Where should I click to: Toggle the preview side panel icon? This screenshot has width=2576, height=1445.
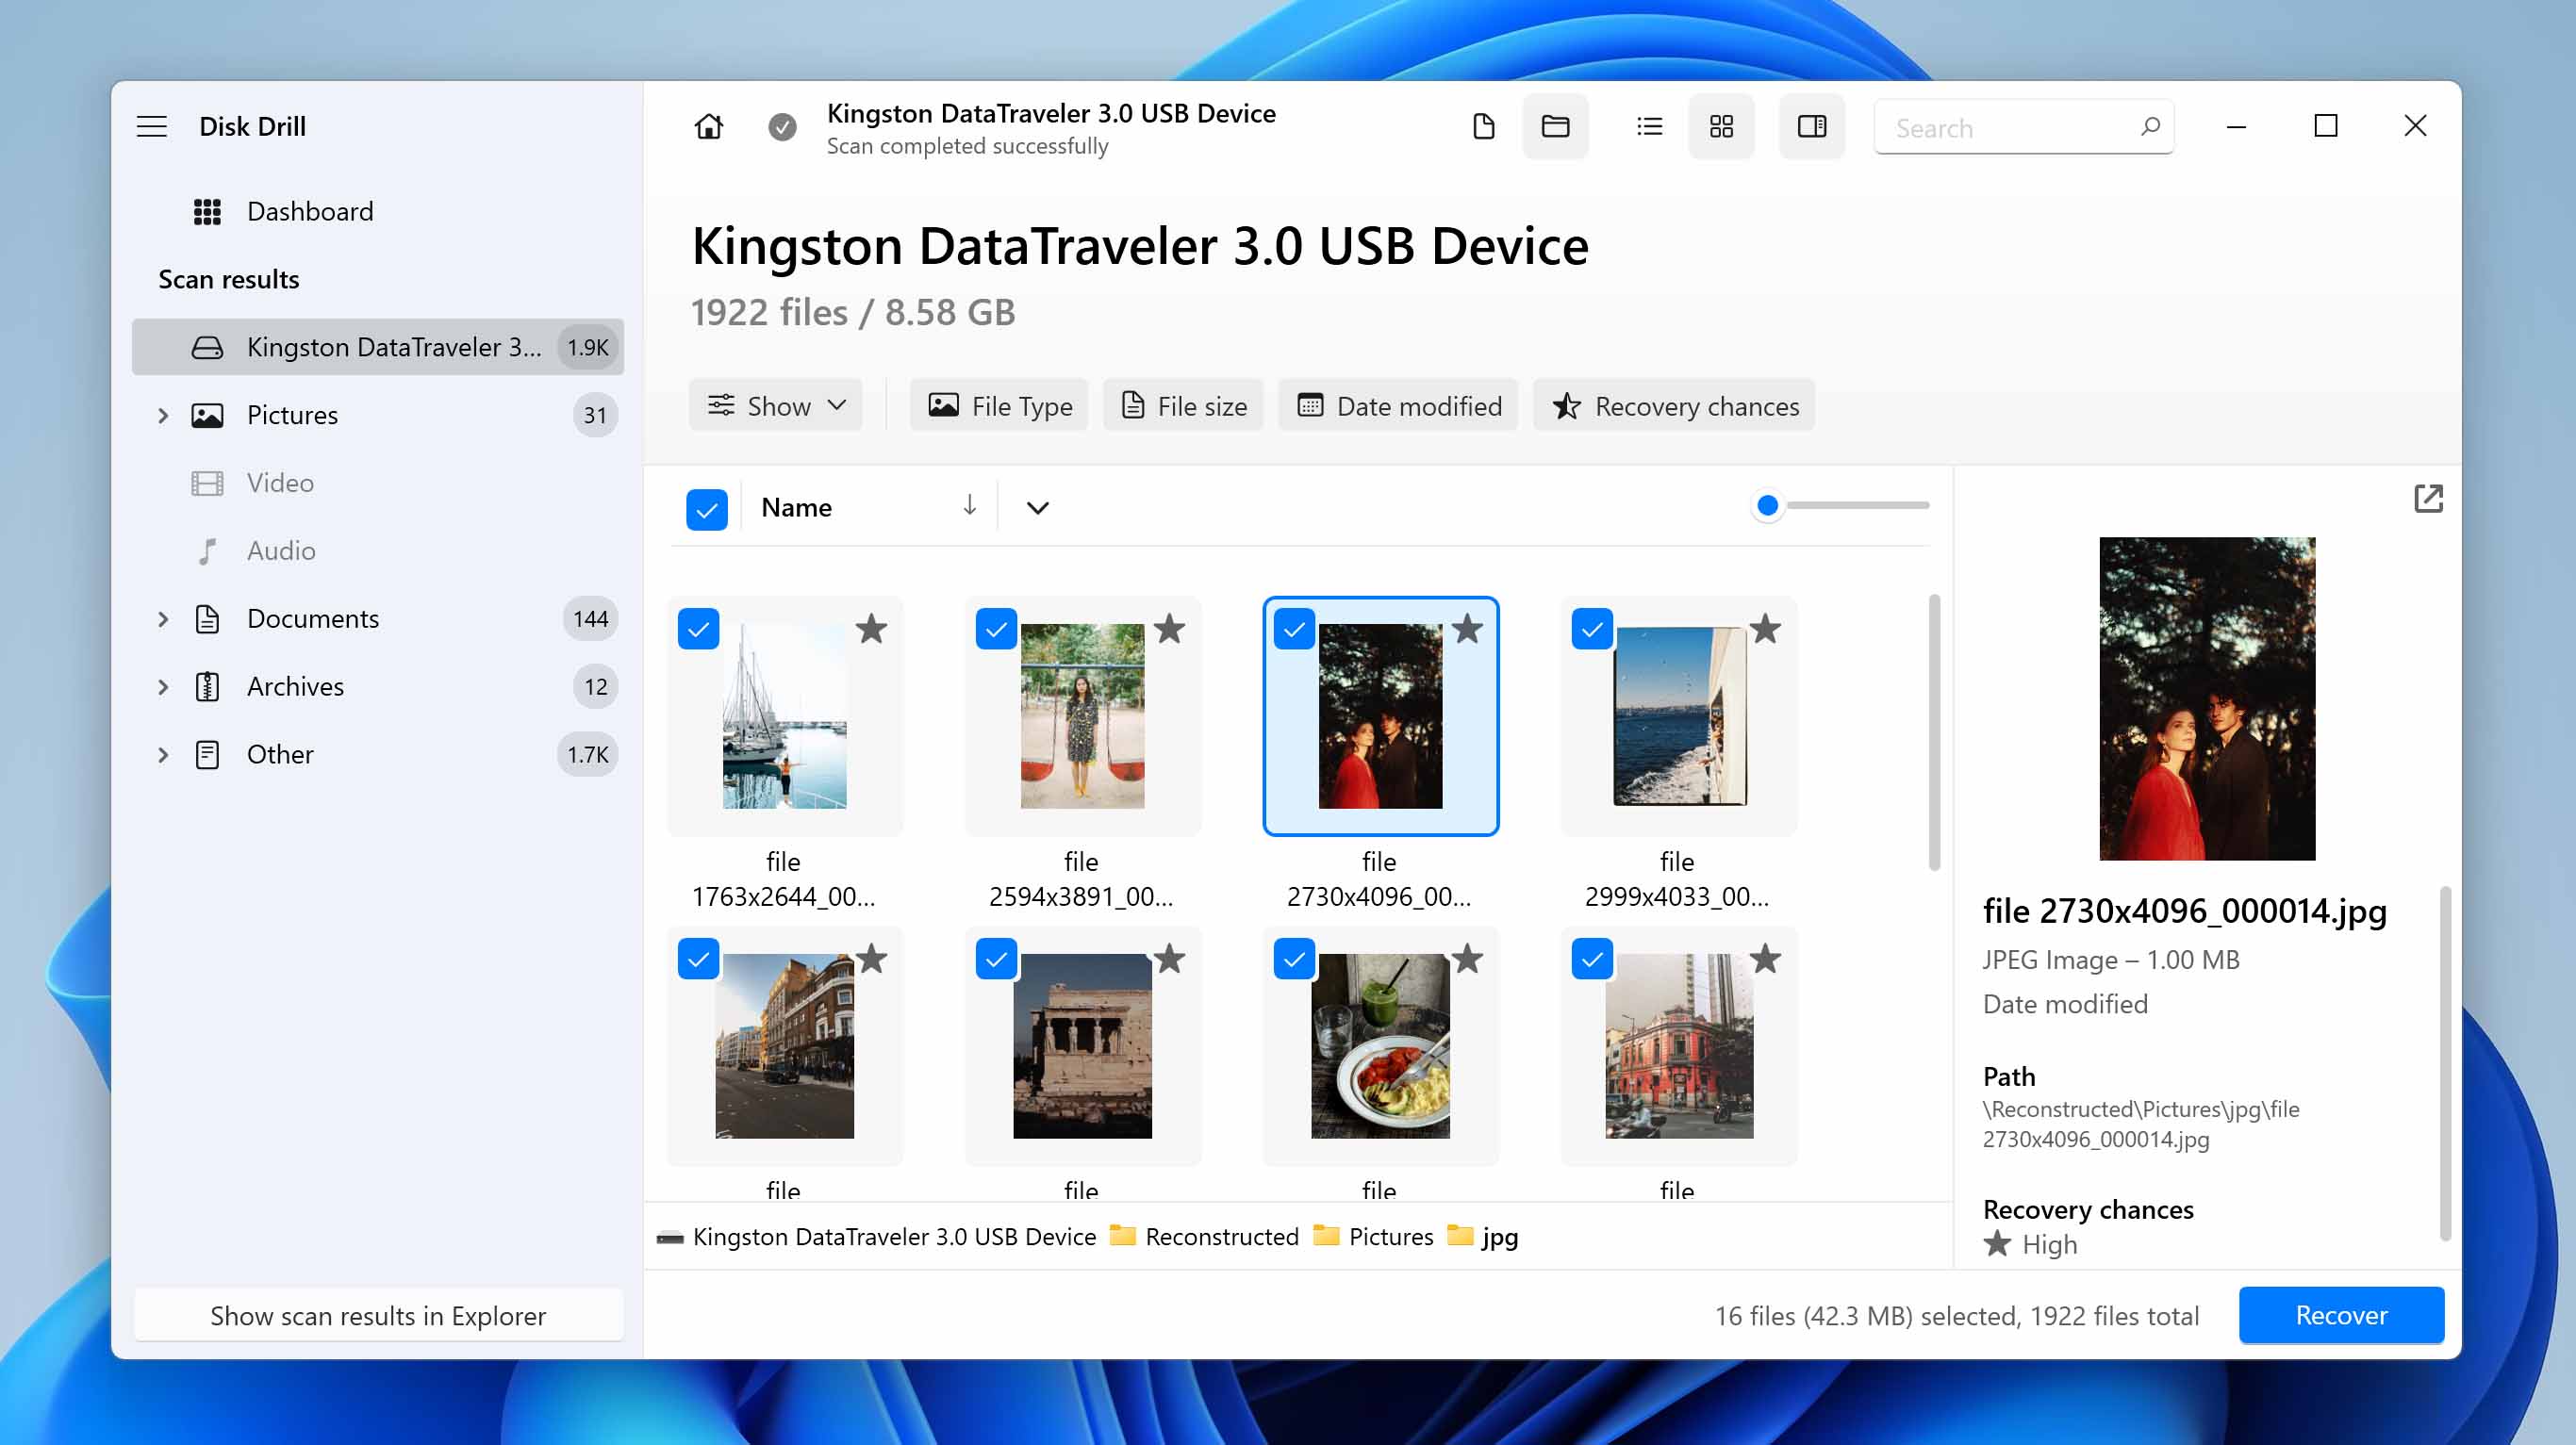[1811, 127]
